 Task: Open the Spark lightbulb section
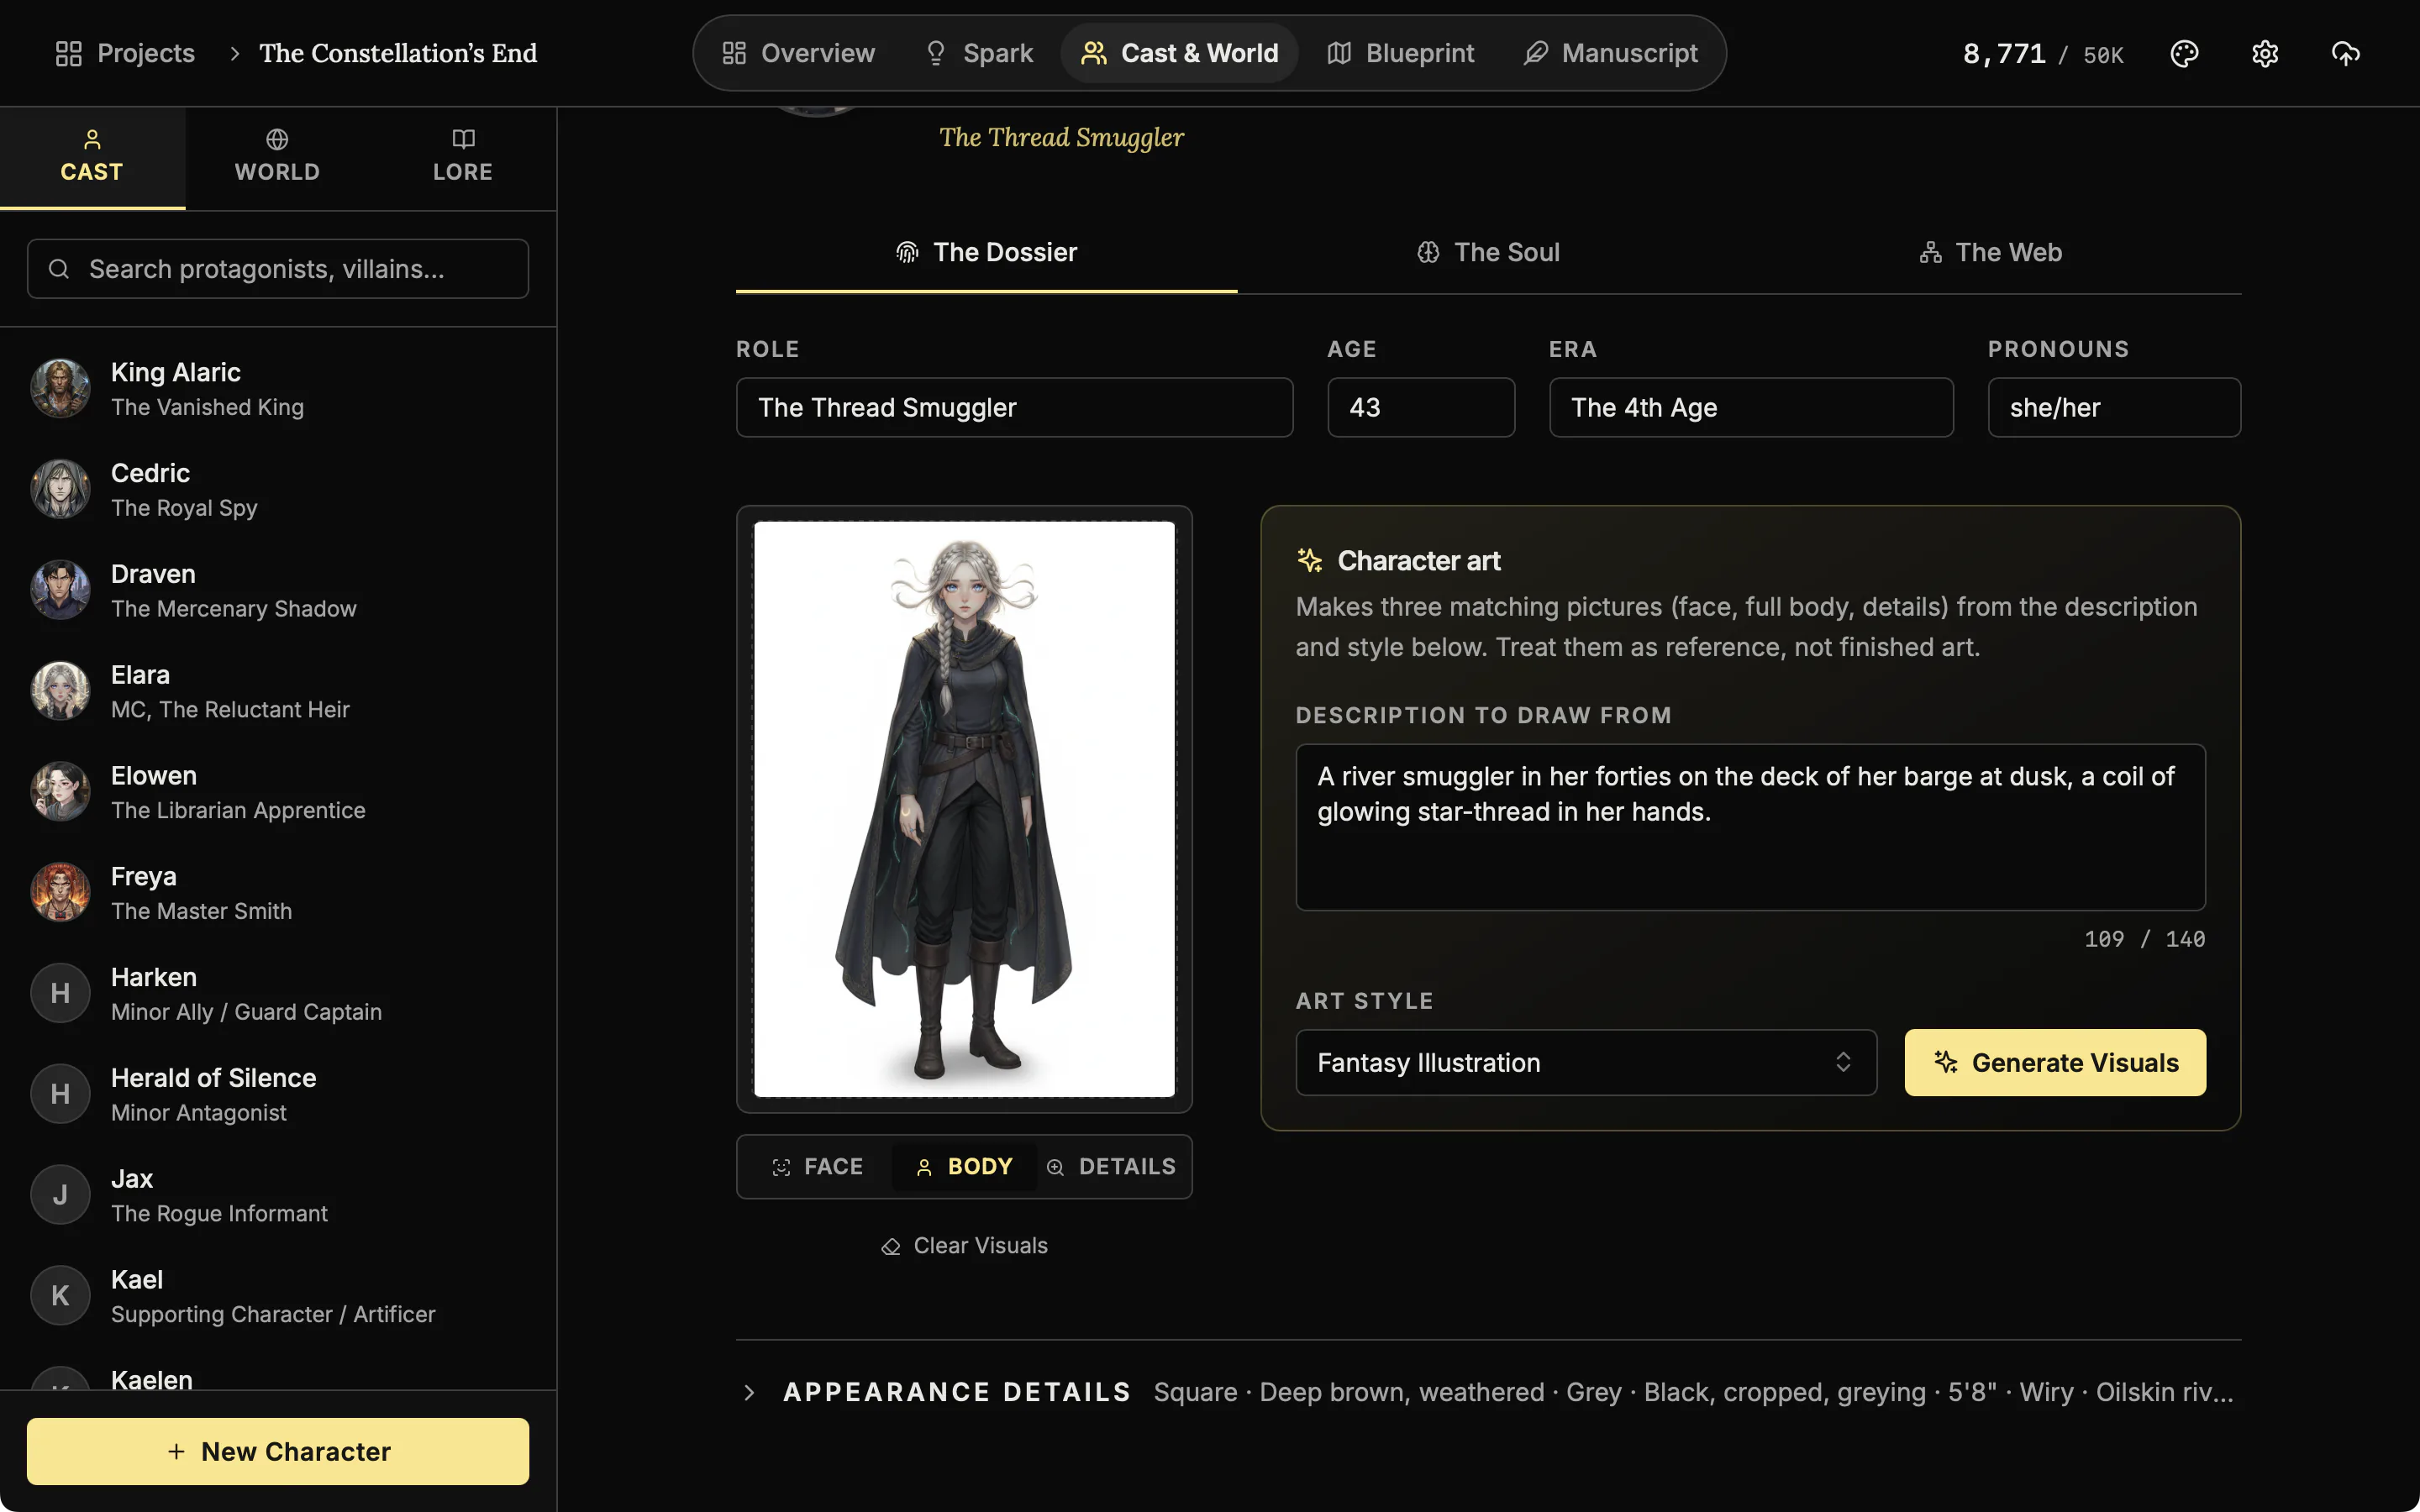(978, 53)
